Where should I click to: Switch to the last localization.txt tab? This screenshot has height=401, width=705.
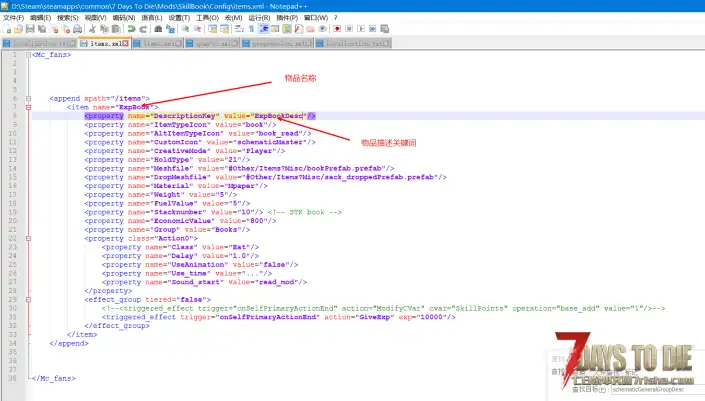click(353, 44)
